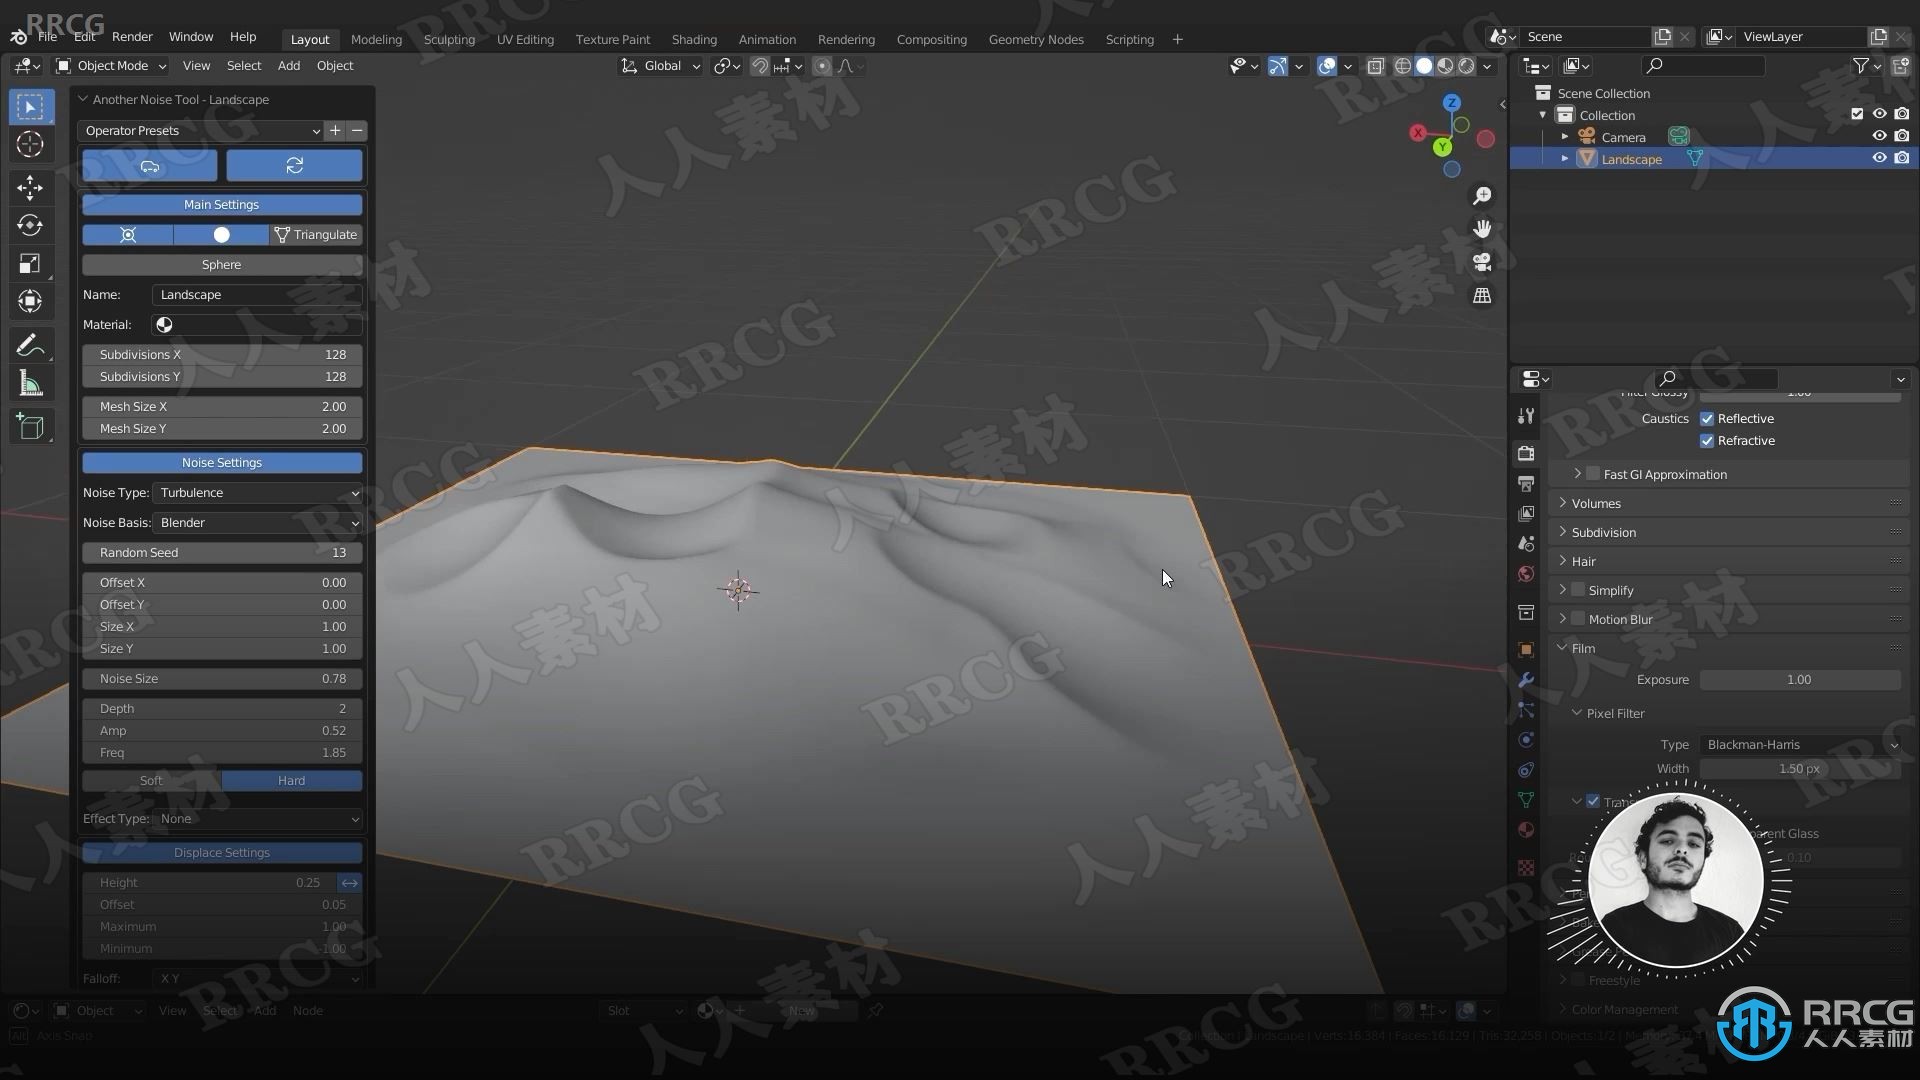Toggle Refractive caustics checkbox
The height and width of the screenshot is (1080, 1920).
pos(1706,439)
